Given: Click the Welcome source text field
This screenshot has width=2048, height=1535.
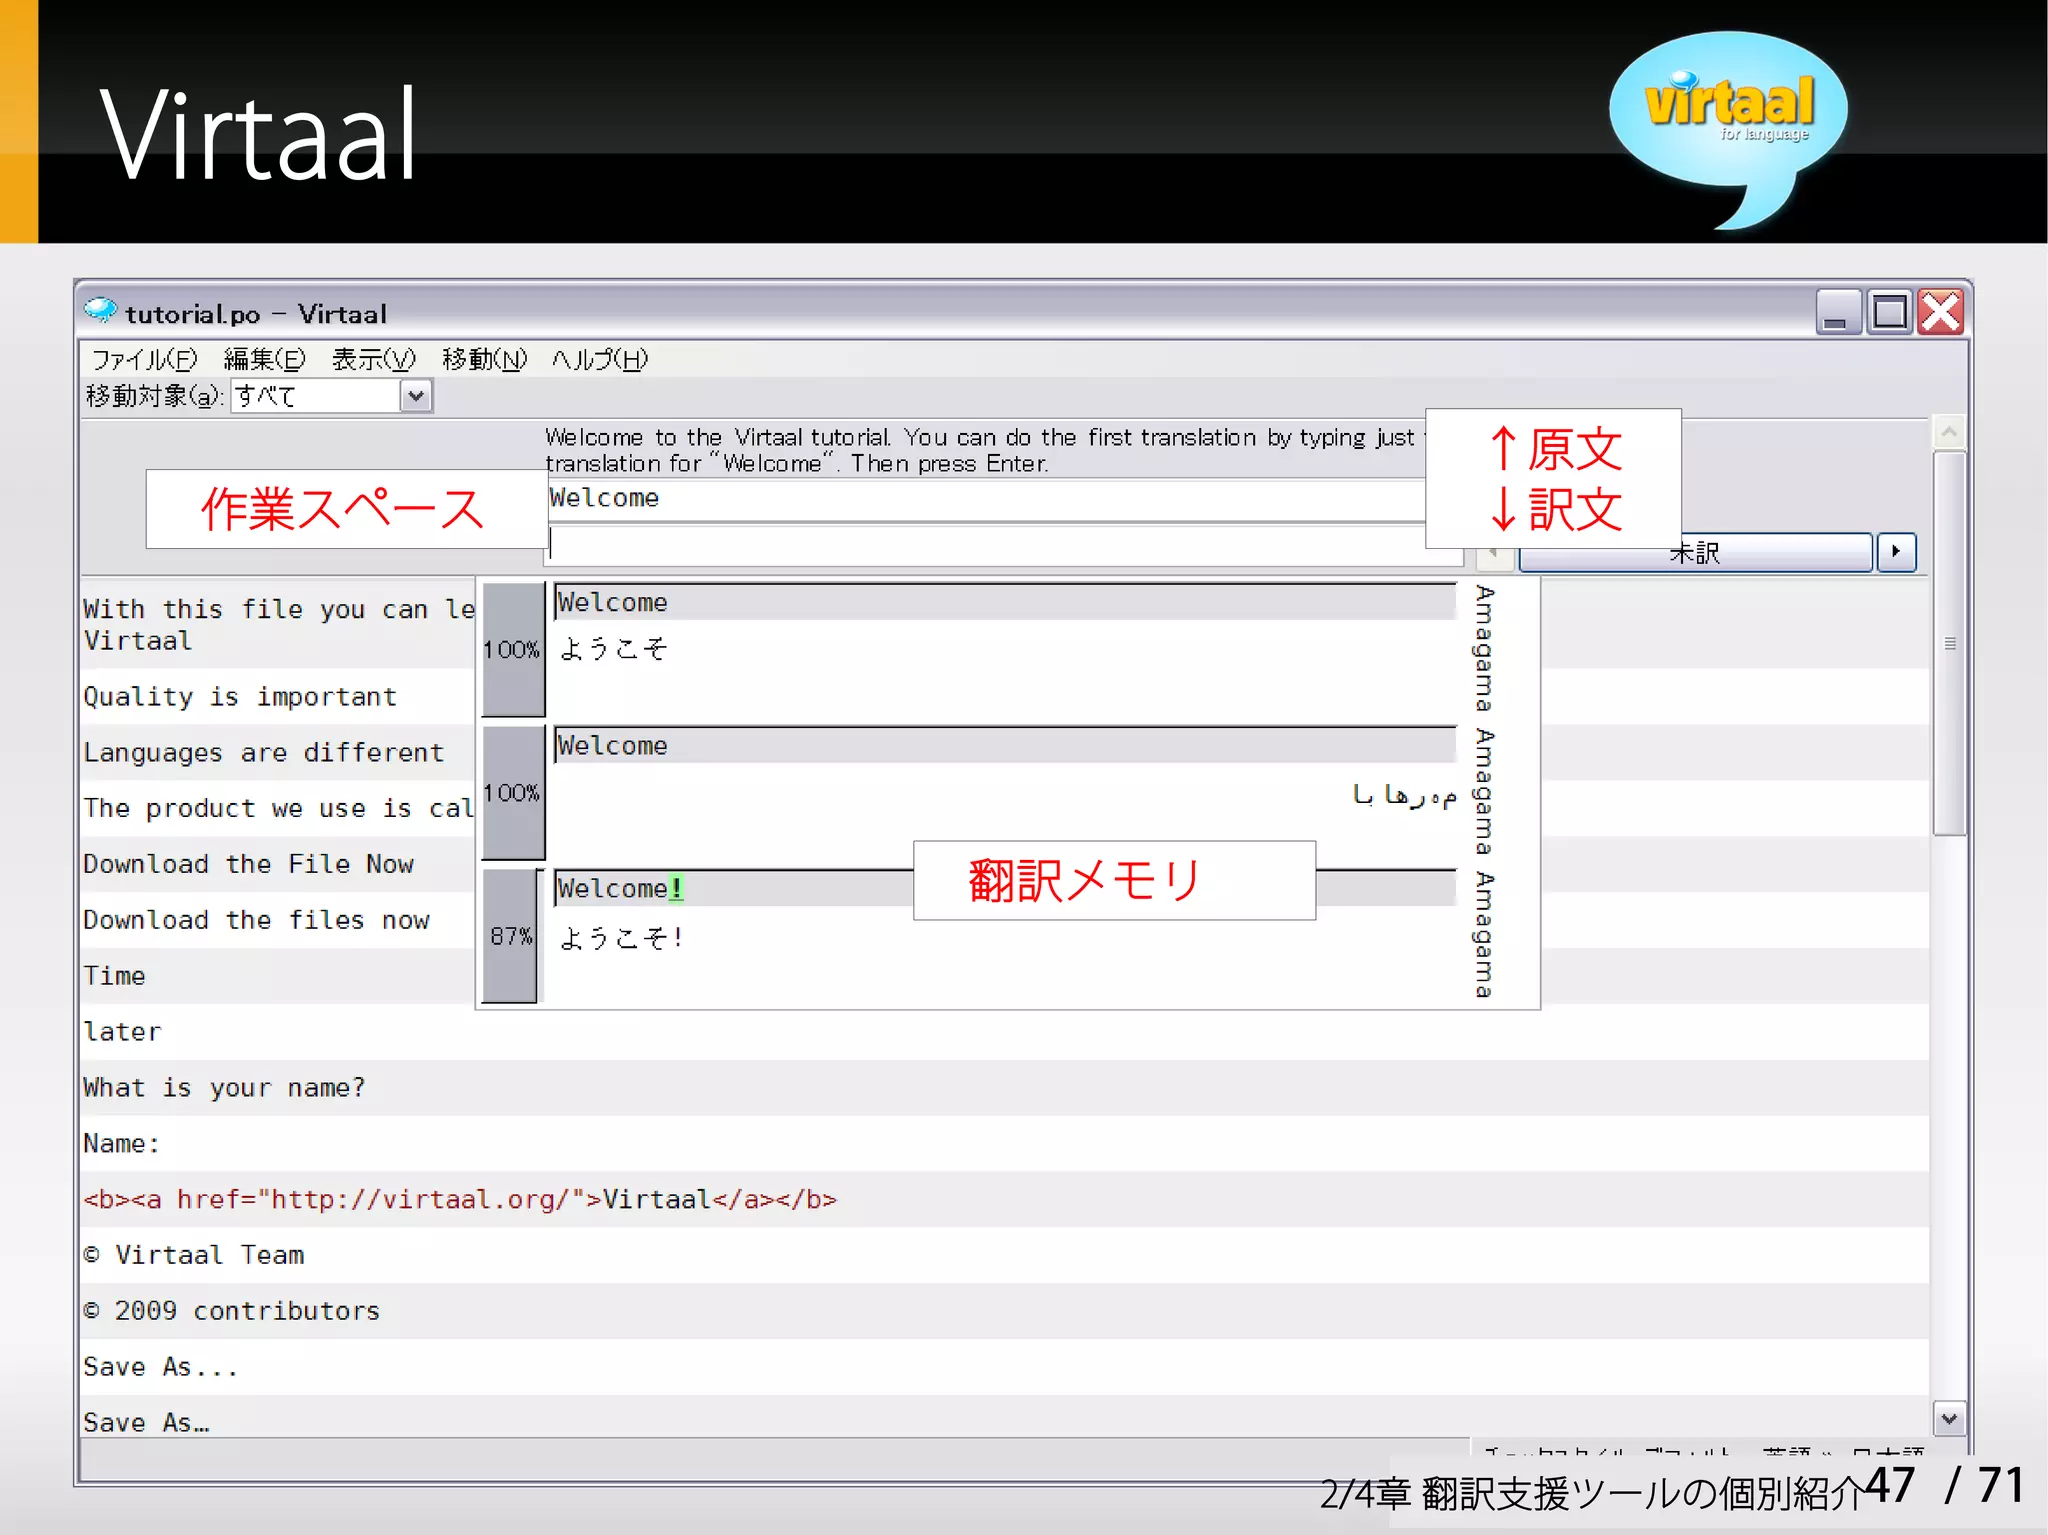Looking at the screenshot, I should 986,500.
